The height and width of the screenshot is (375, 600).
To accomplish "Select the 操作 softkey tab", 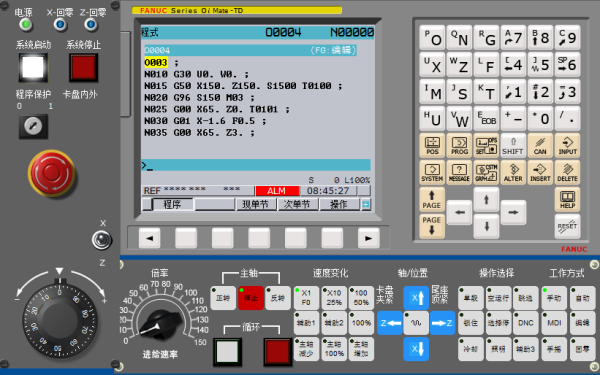I will click(x=339, y=204).
